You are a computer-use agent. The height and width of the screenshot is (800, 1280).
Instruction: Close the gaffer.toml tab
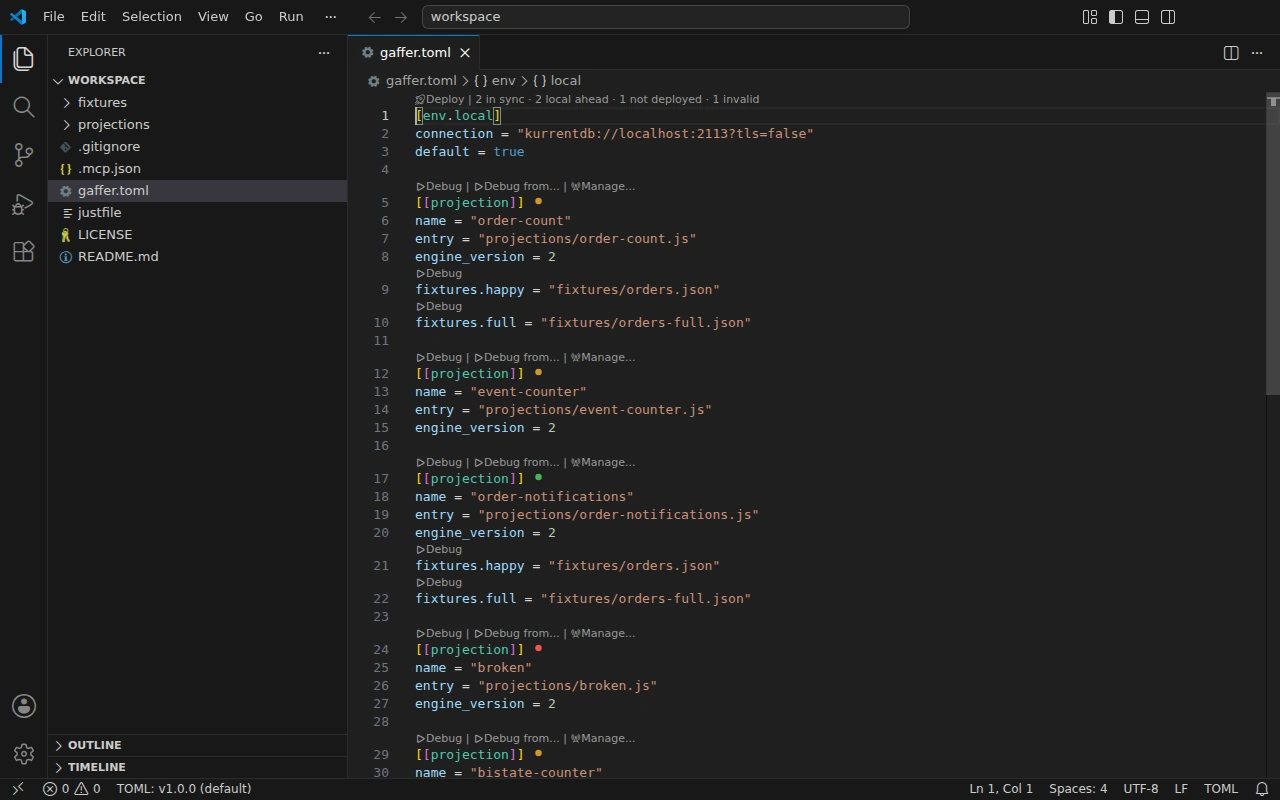(465, 53)
